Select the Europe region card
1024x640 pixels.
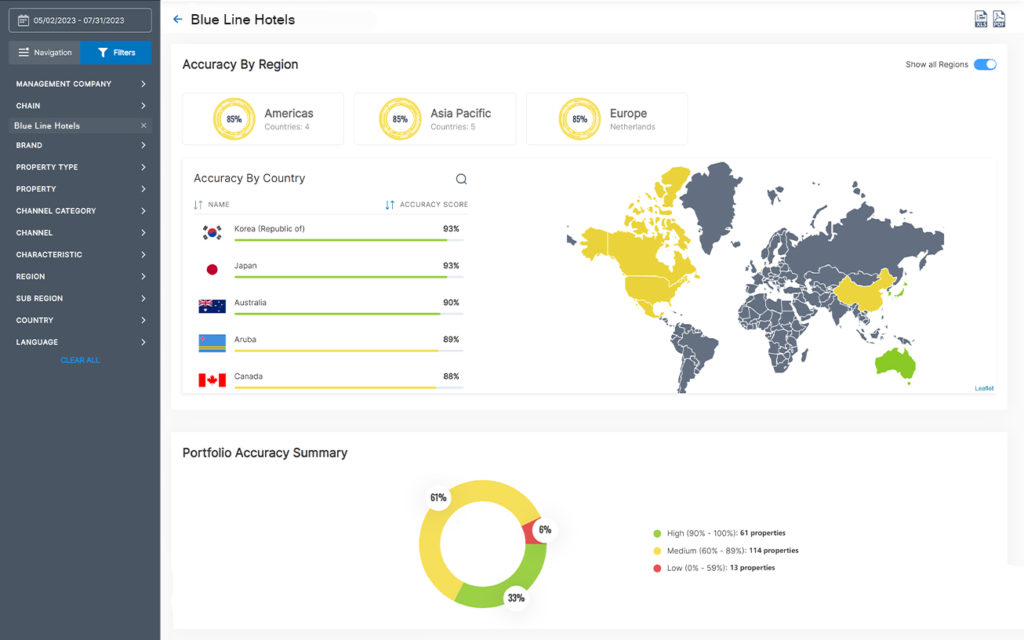[x=607, y=119]
